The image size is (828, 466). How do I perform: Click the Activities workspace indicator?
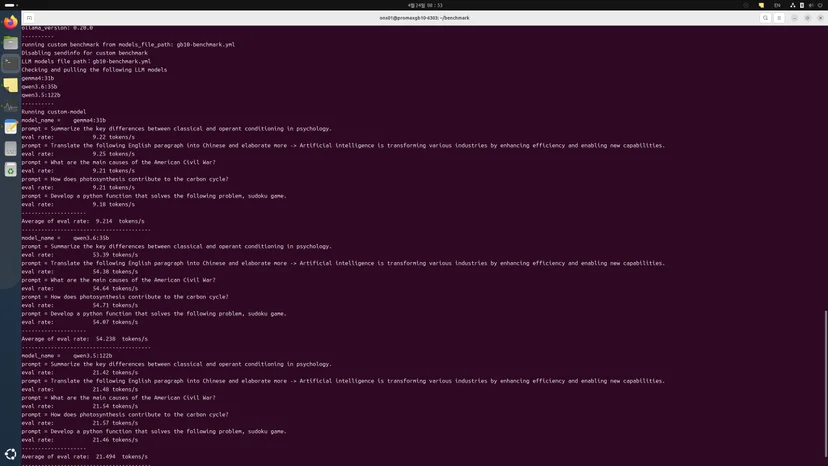(x=11, y=5)
